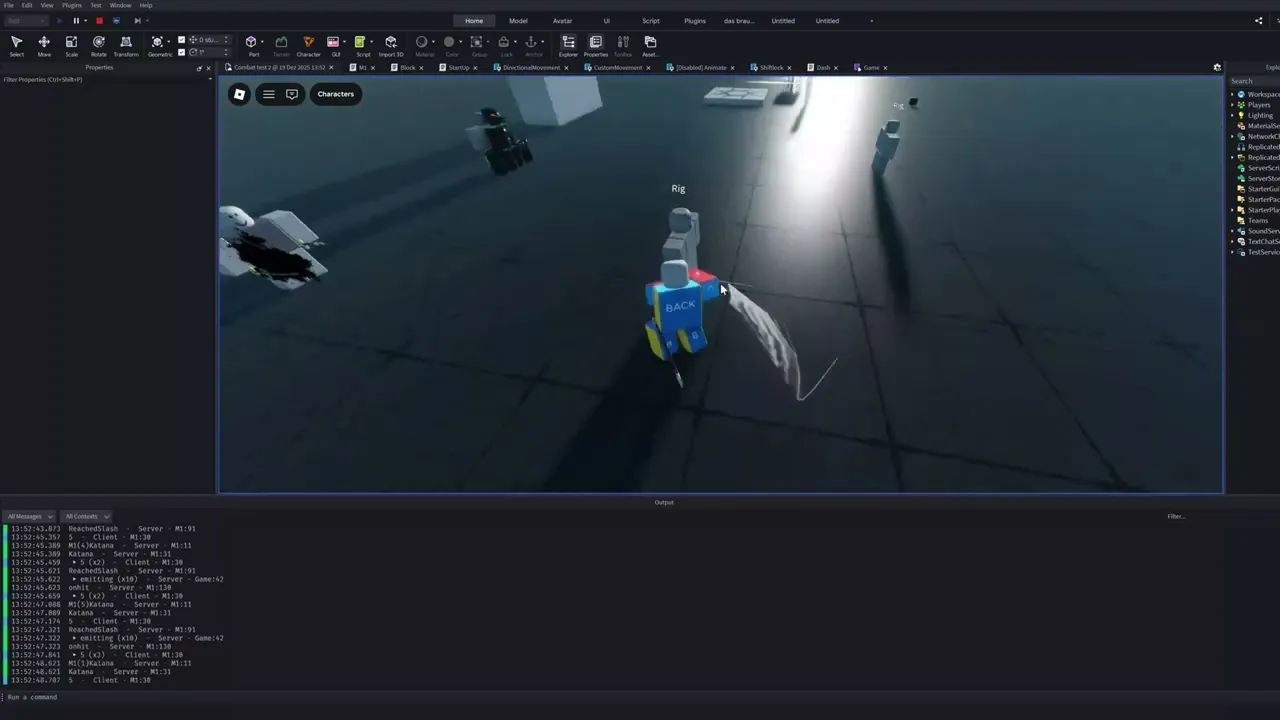
Task: Insert a Part from toolbar
Action: 251,45
